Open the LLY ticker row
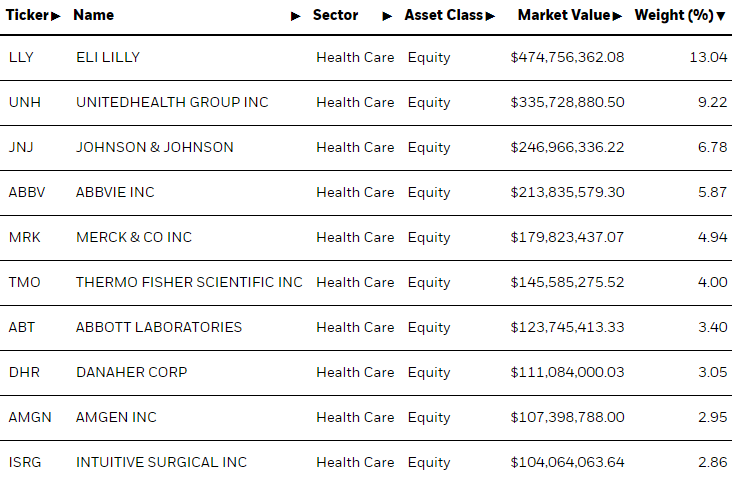The width and height of the screenshot is (732, 480). (366, 57)
